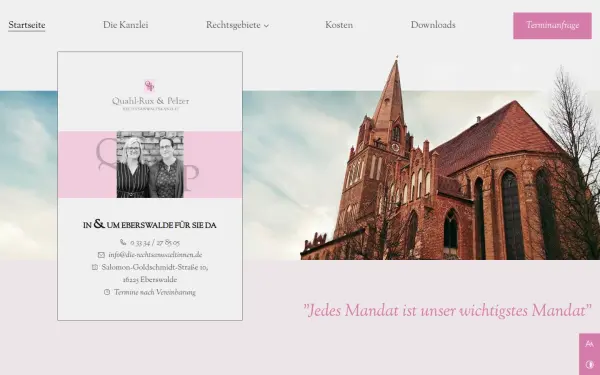
Task: Open the Rechtsgebiete menu
Action: point(233,25)
